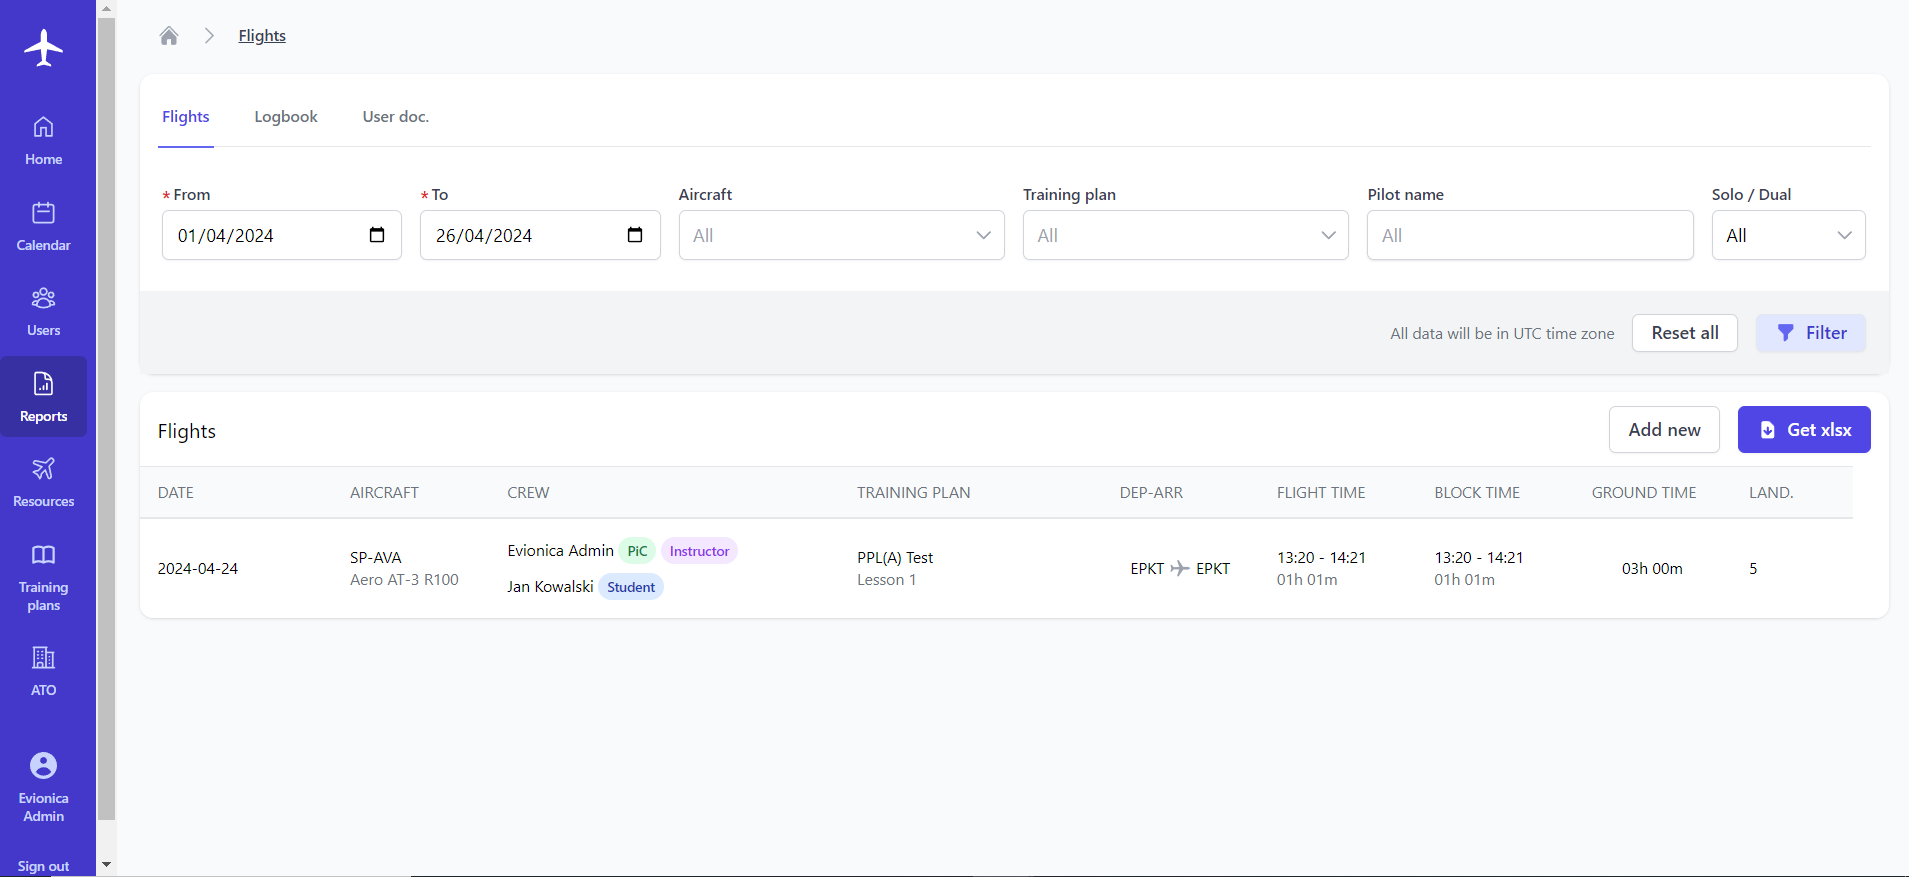Click the 03h 00m ground time
Image resolution: width=1909 pixels, height=877 pixels.
[1652, 569]
